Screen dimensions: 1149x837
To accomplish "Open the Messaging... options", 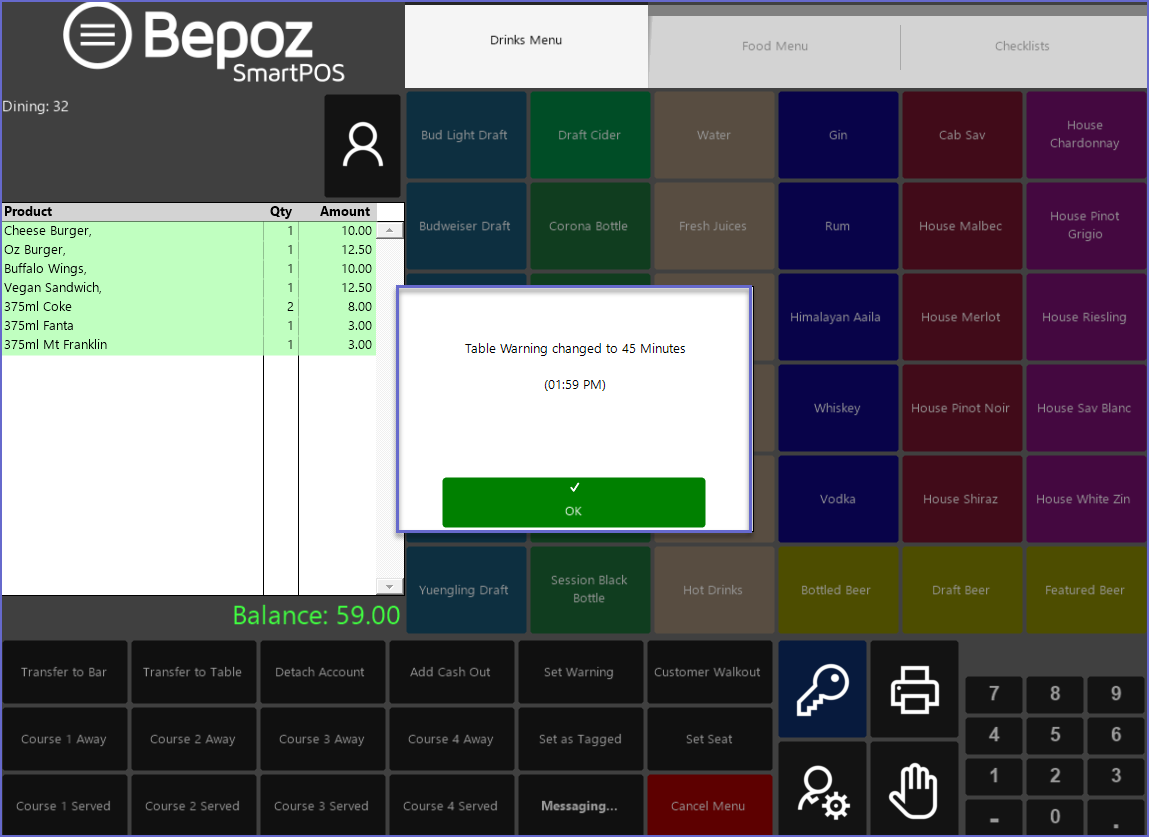I will (579, 806).
